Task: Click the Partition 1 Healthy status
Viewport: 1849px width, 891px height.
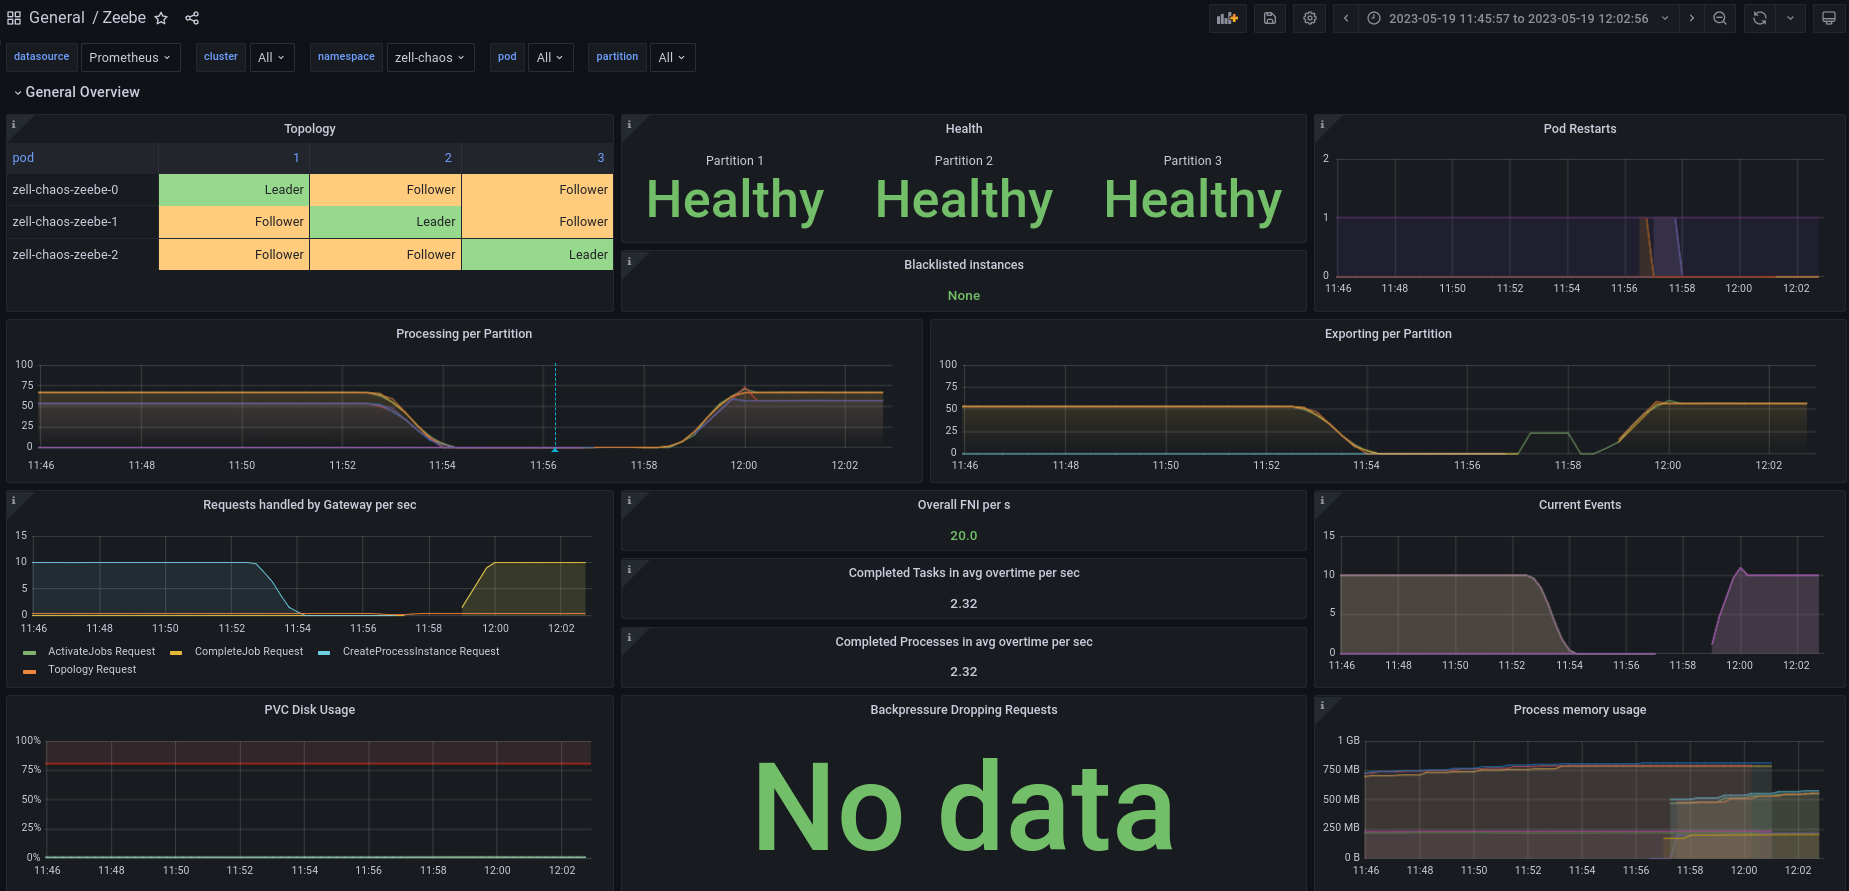Action: 735,199
